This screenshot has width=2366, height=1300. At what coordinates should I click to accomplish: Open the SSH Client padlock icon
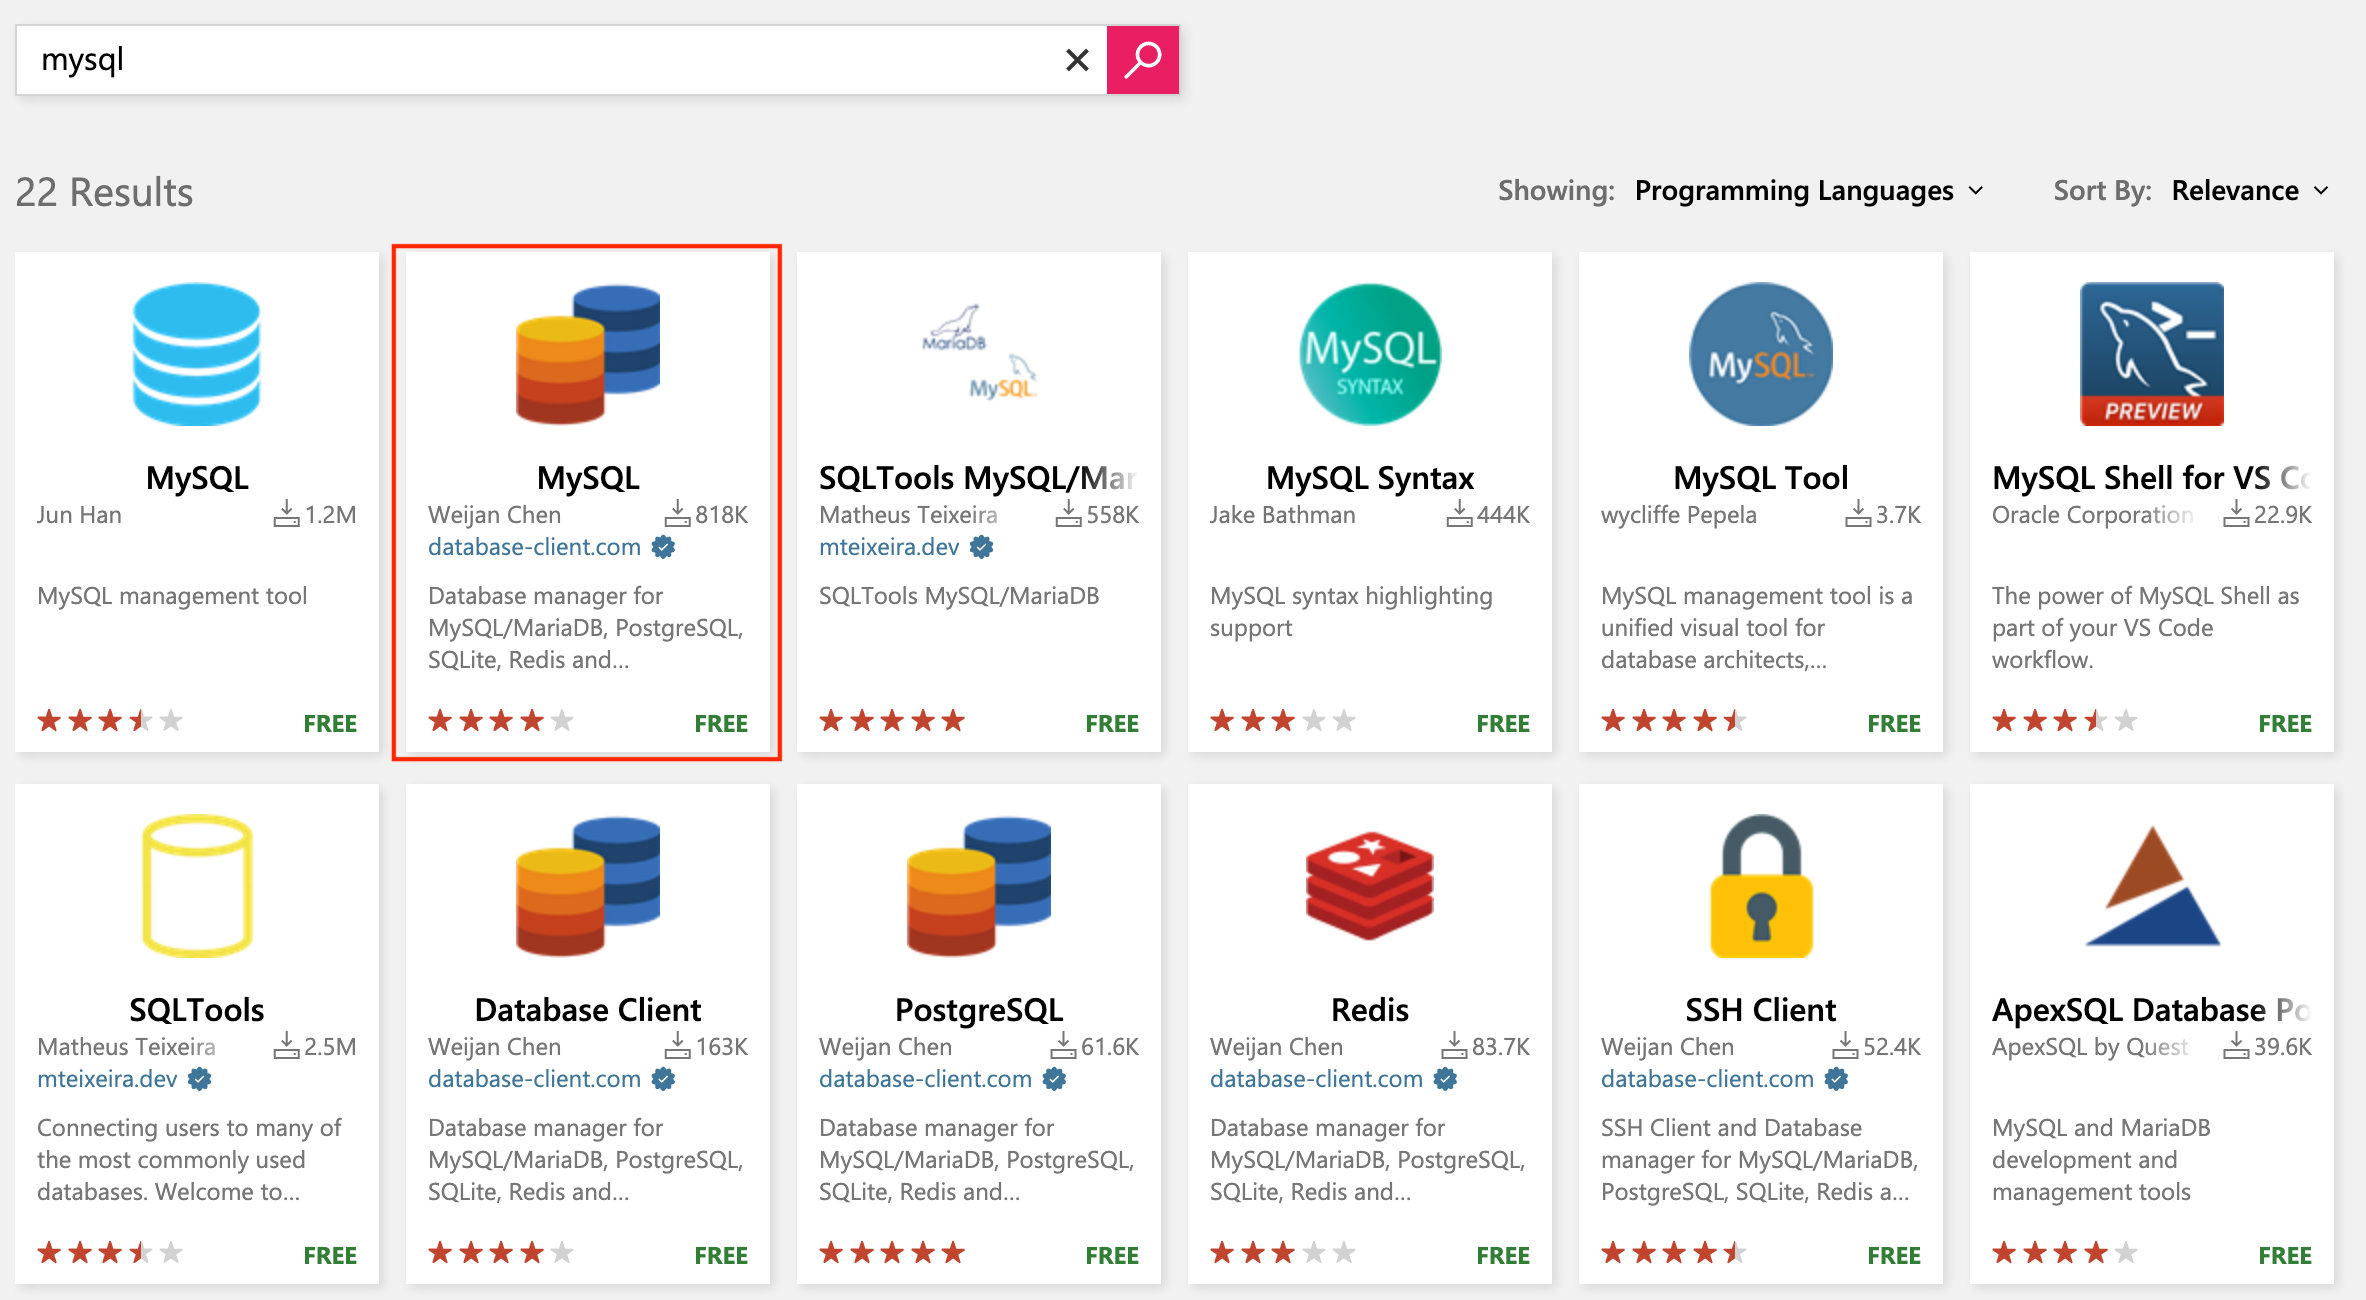(1760, 886)
